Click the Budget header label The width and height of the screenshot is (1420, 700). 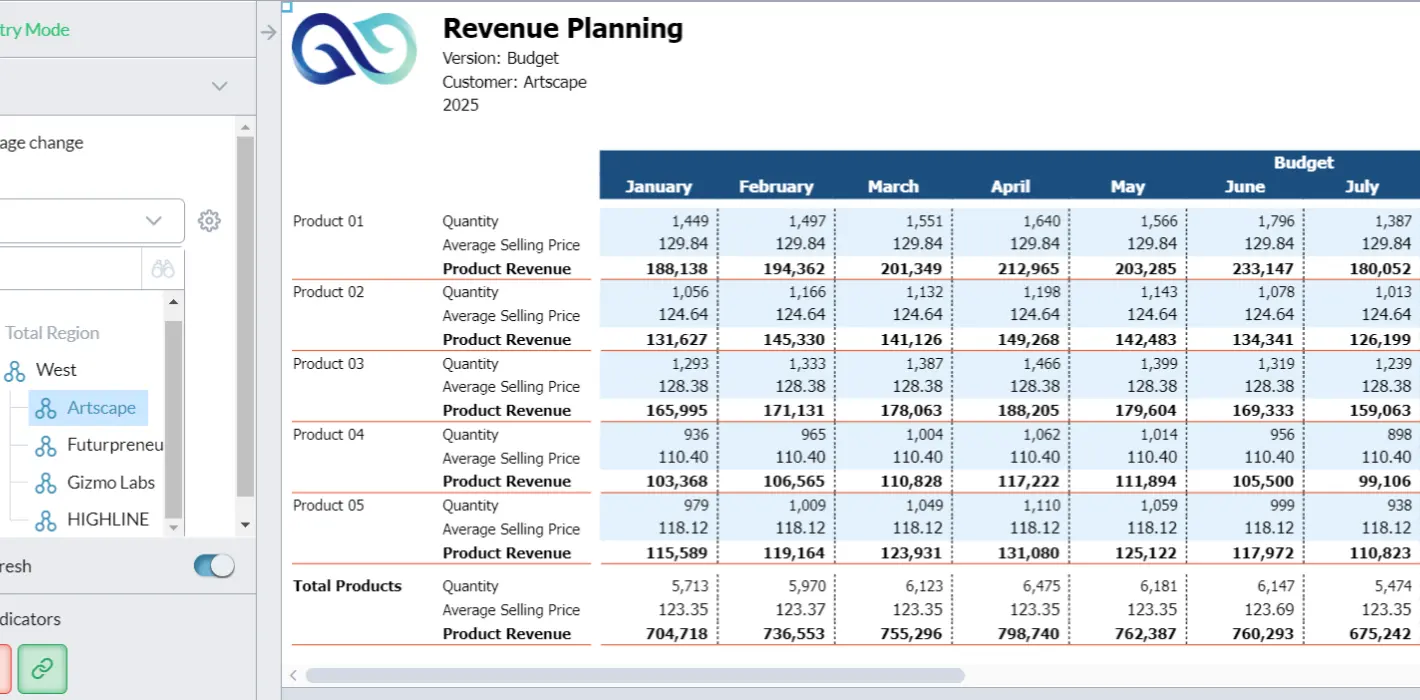coord(1304,162)
